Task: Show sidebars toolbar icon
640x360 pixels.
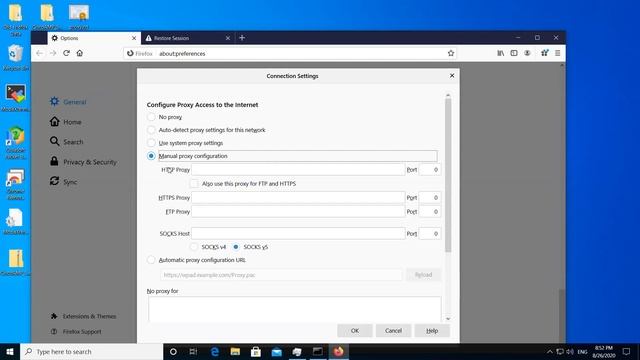Action: (514, 53)
